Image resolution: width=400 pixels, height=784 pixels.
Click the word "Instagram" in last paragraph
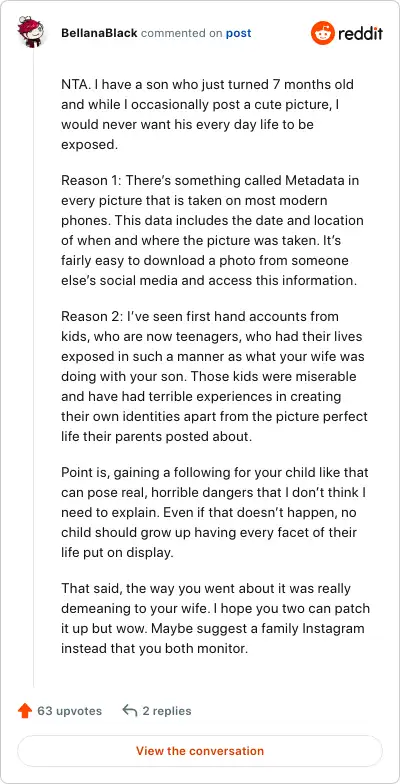(332, 628)
